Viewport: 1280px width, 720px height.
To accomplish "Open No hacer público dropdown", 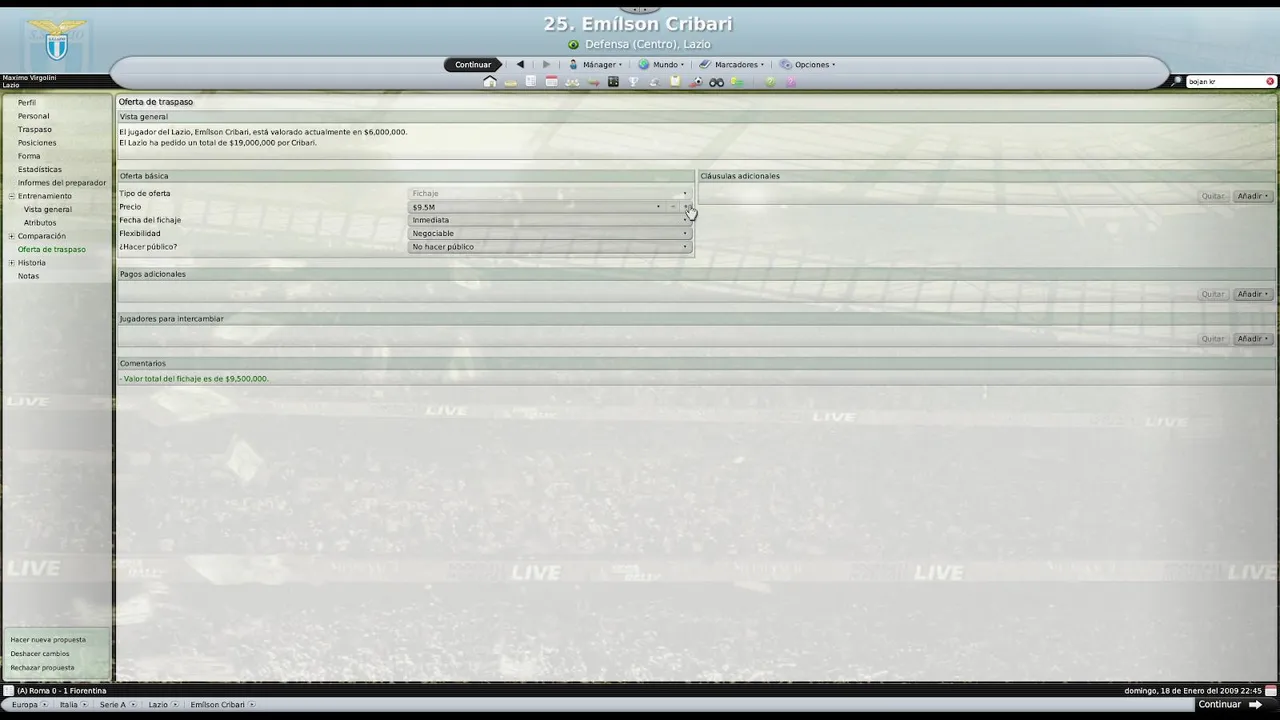I will click(549, 247).
